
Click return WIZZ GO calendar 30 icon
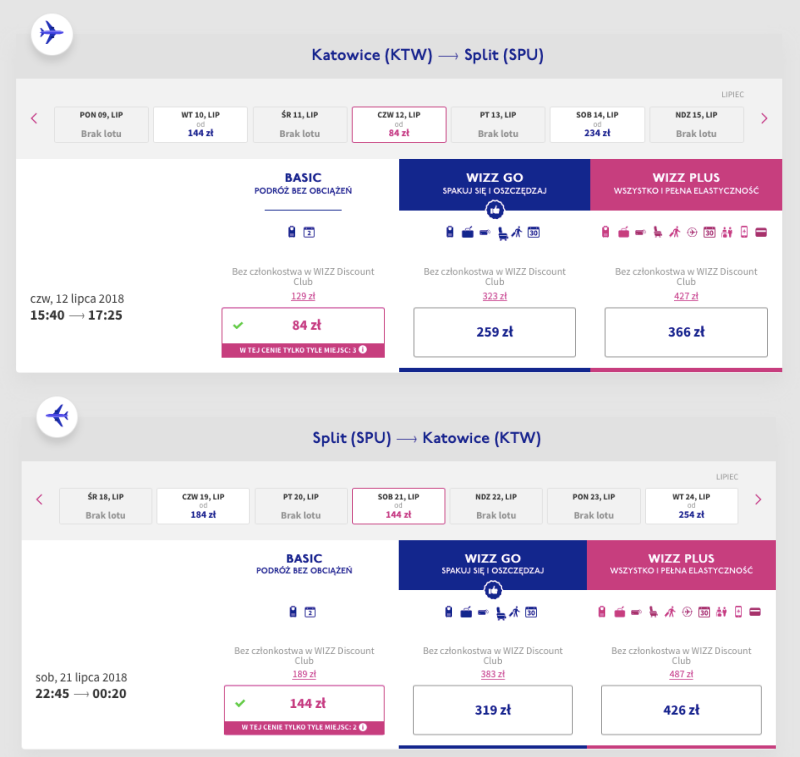[531, 612]
